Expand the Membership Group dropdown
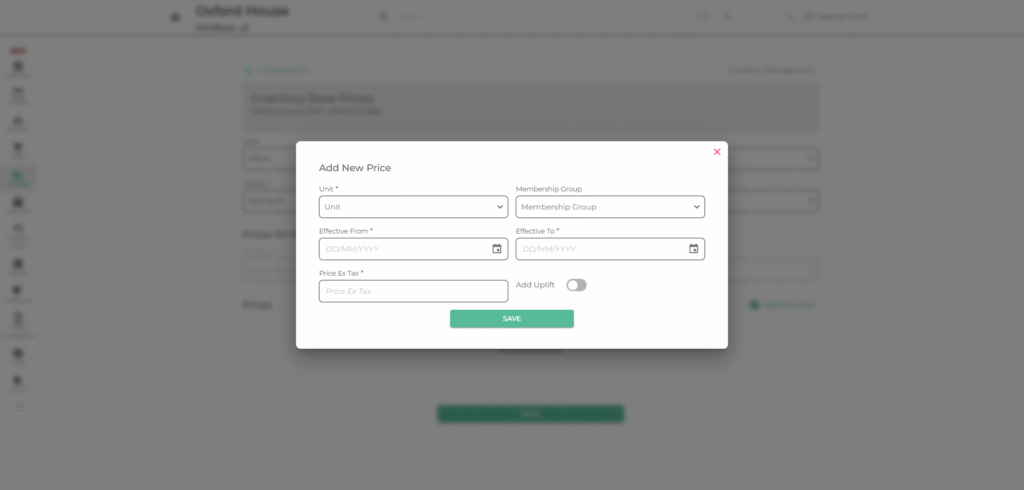The height and width of the screenshot is (490, 1024). click(610, 207)
